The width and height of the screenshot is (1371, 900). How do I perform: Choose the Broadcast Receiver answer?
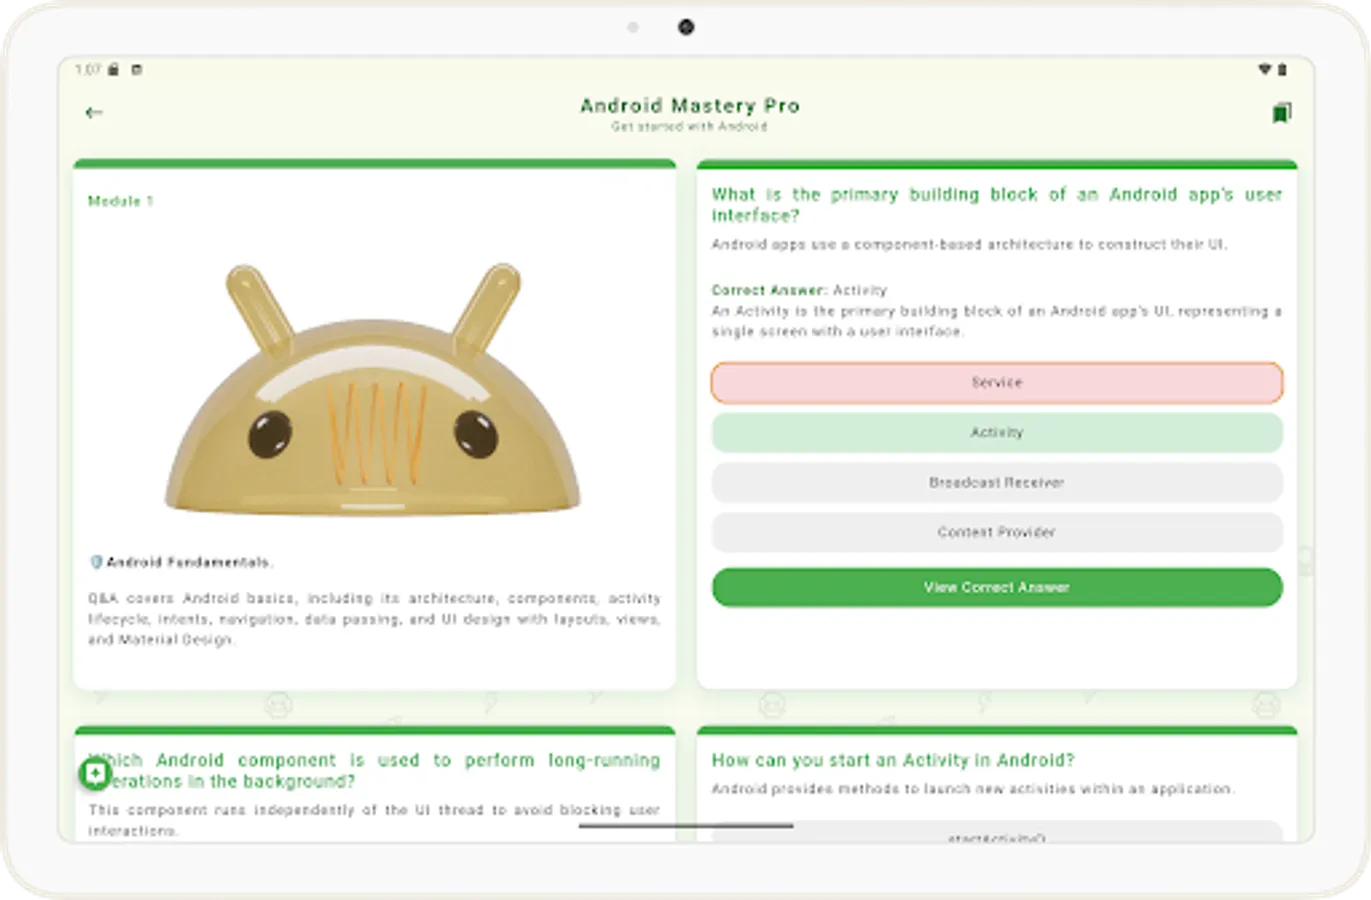pyautogui.click(x=996, y=482)
